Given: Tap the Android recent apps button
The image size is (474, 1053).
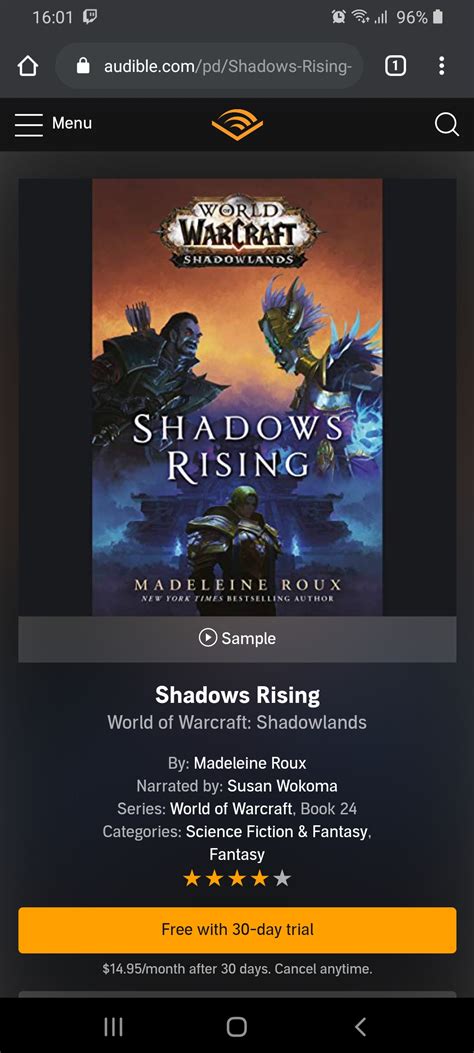Looking at the screenshot, I should (x=113, y=1026).
